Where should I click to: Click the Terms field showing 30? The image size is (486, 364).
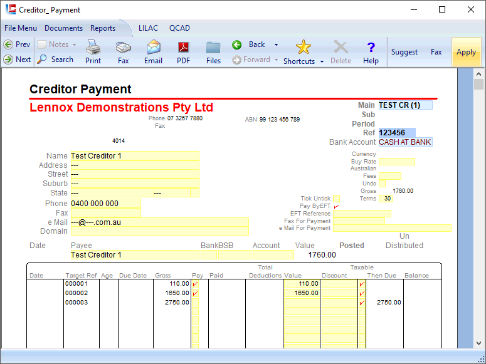pos(386,199)
